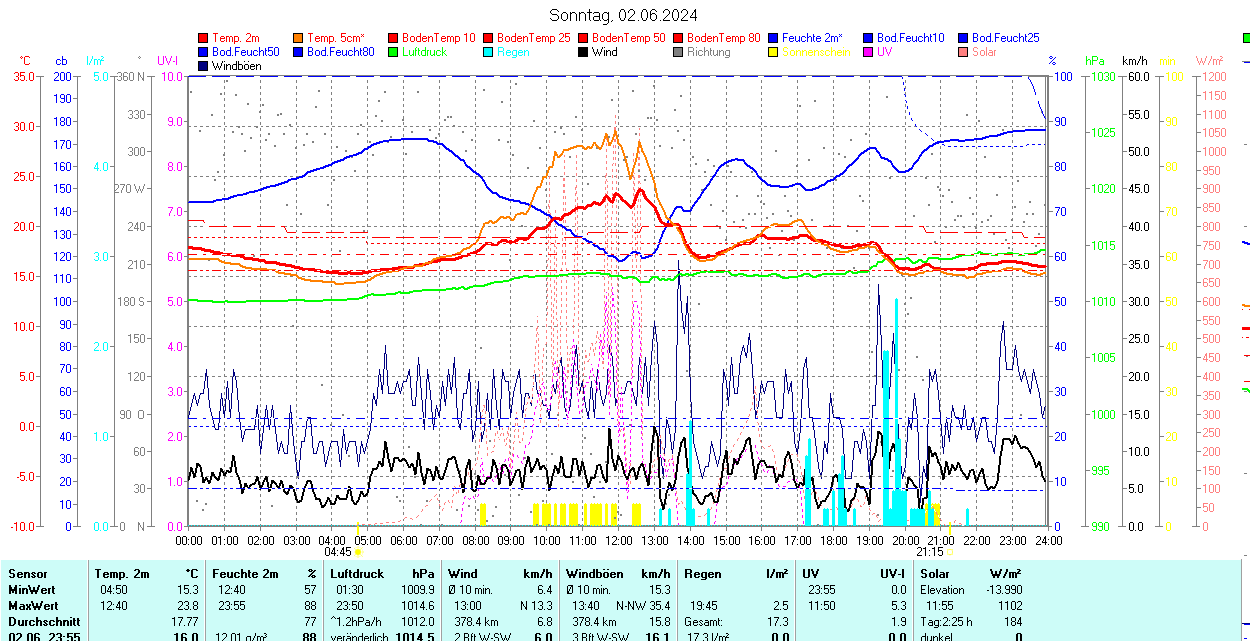
Task: Click the chart title Sonntag, 02.06.2024
Action: coord(624,15)
